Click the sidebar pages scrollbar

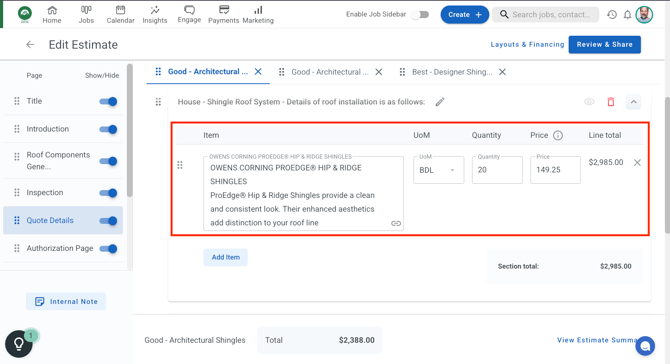tap(130, 130)
